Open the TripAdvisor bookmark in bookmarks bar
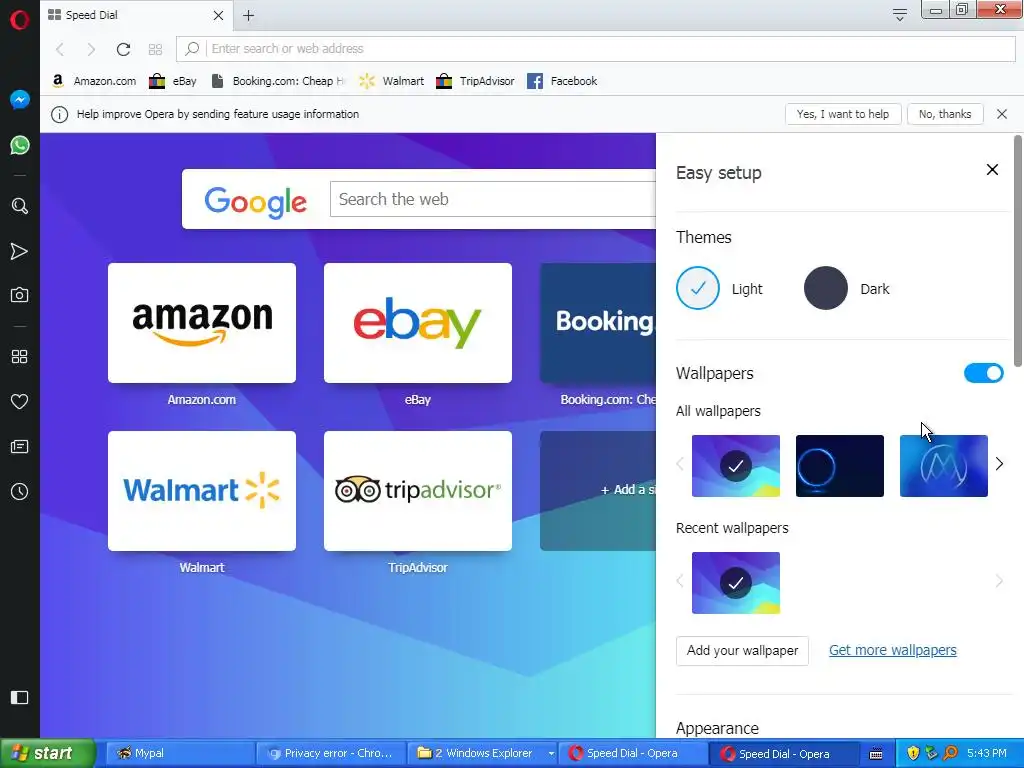 click(475, 81)
